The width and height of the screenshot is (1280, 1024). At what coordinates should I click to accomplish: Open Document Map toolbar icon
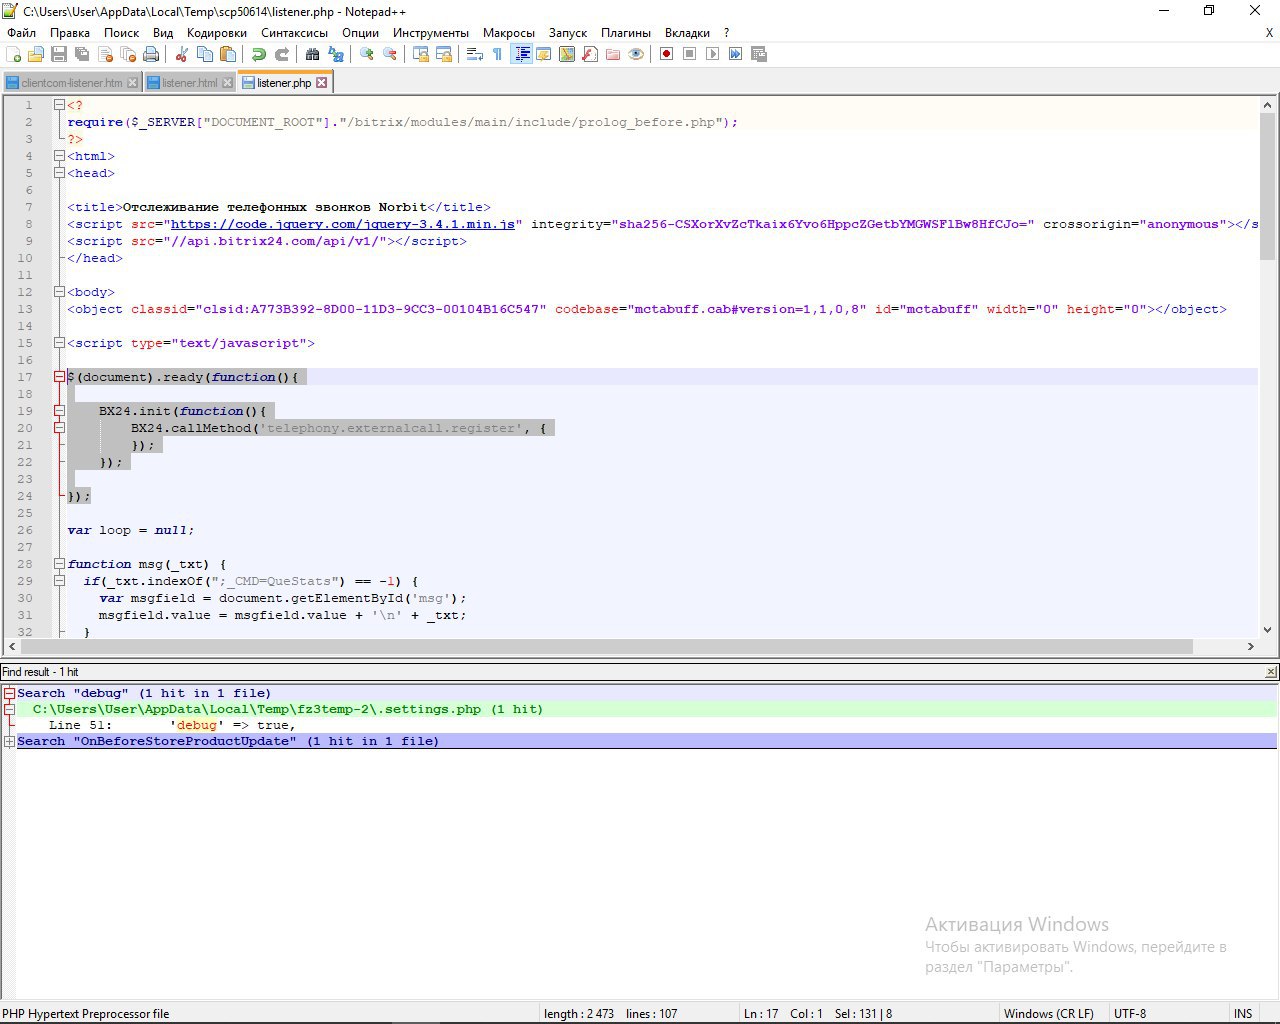tap(567, 54)
